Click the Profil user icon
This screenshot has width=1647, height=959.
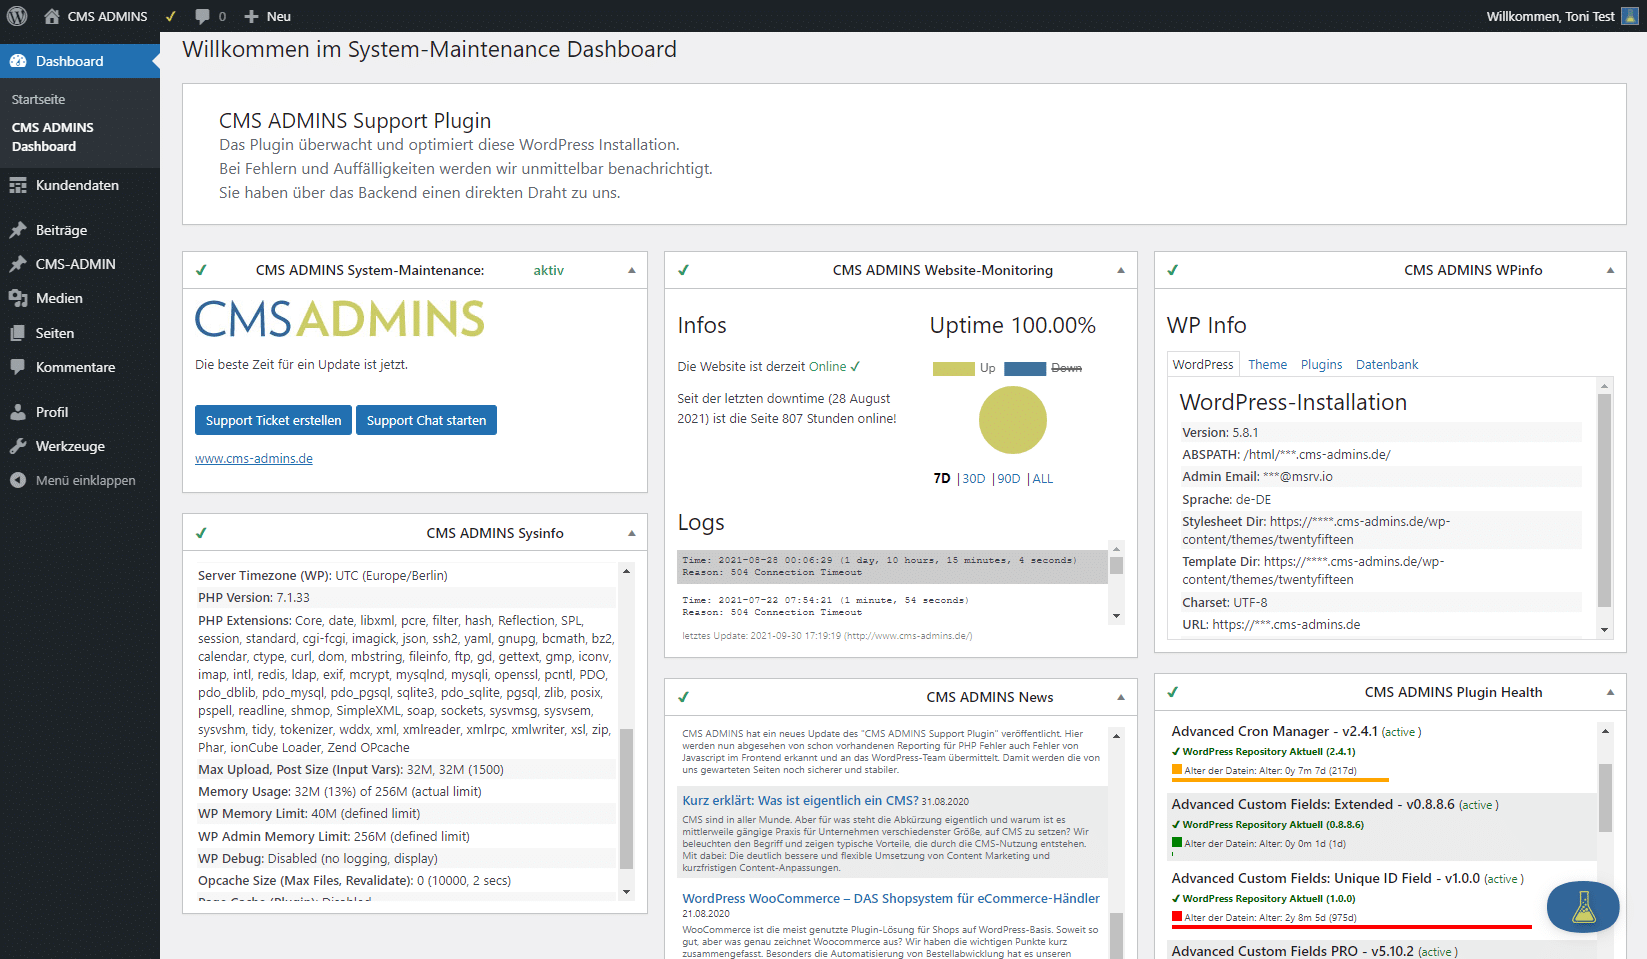click(x=18, y=412)
